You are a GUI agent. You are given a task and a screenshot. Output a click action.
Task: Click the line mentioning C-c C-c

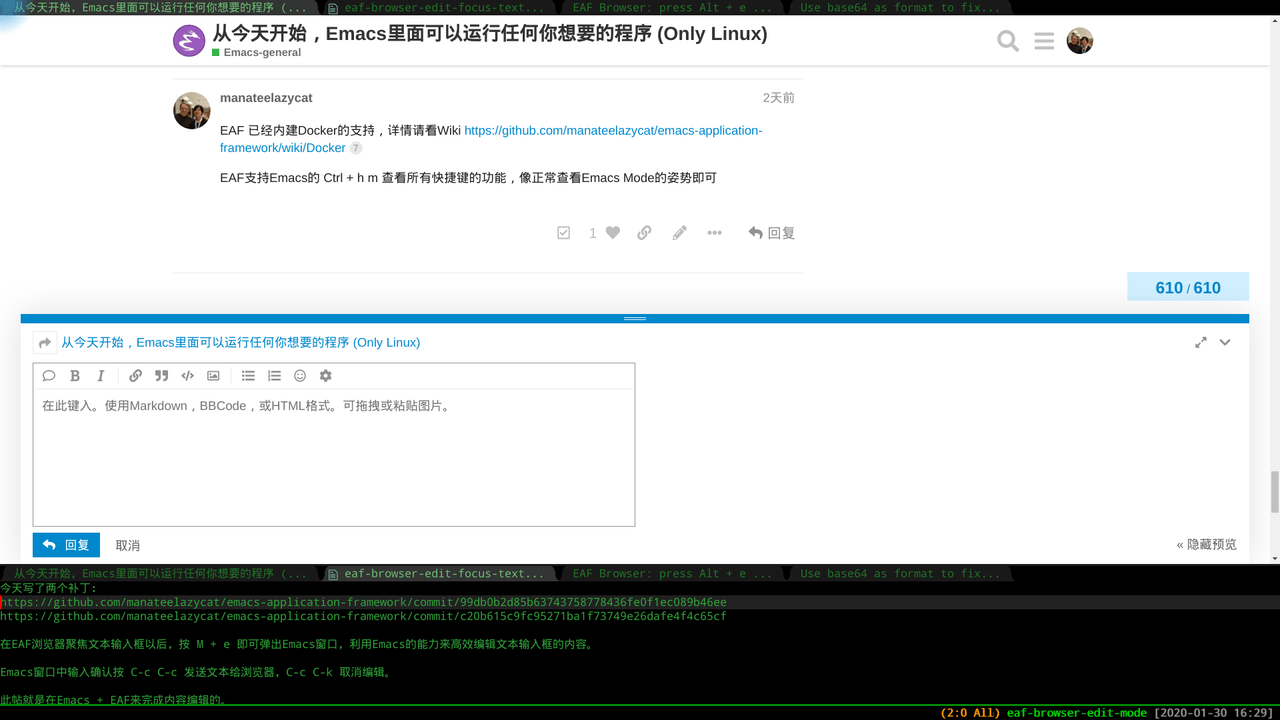tap(196, 672)
